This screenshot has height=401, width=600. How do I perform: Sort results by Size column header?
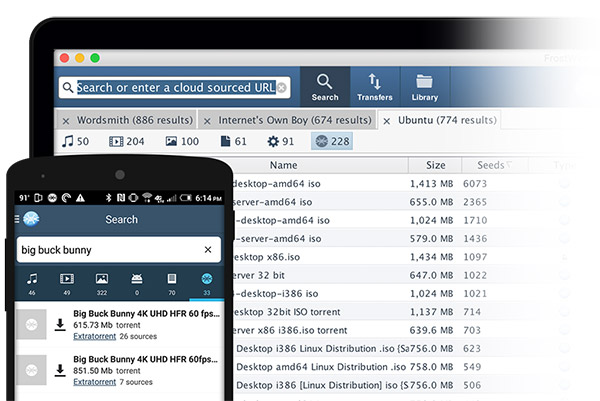coord(435,165)
